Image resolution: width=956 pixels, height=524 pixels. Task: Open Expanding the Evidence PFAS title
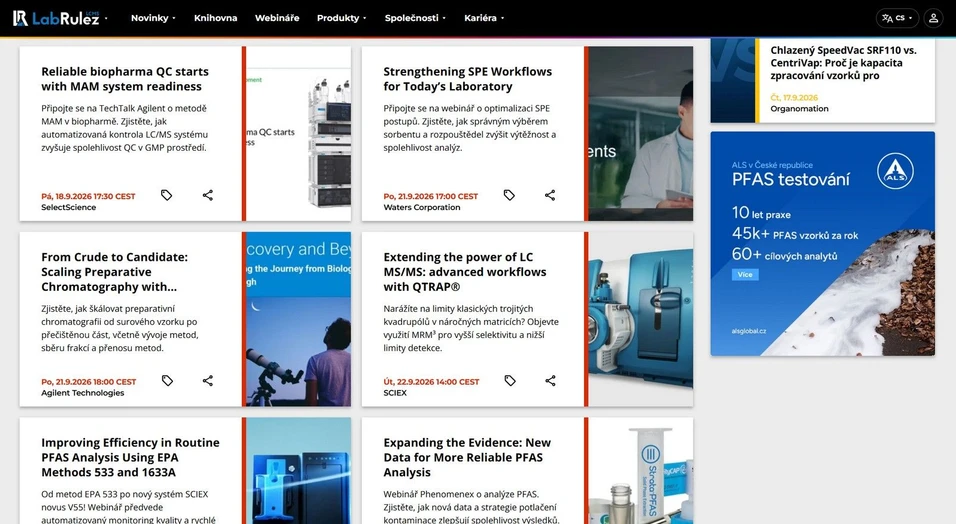(467, 457)
